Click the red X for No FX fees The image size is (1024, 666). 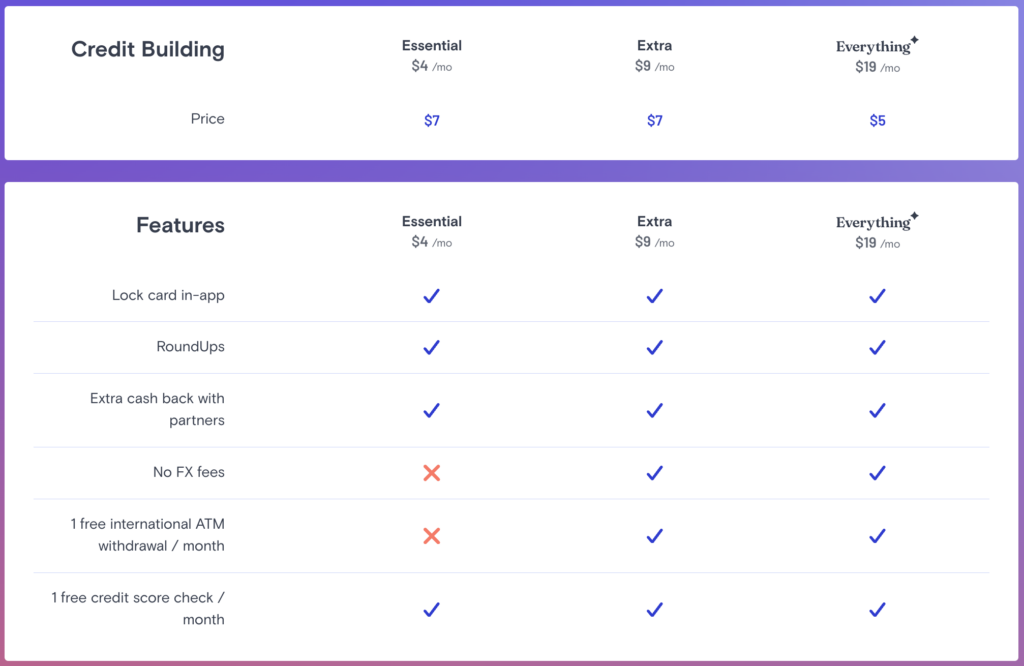coord(431,473)
